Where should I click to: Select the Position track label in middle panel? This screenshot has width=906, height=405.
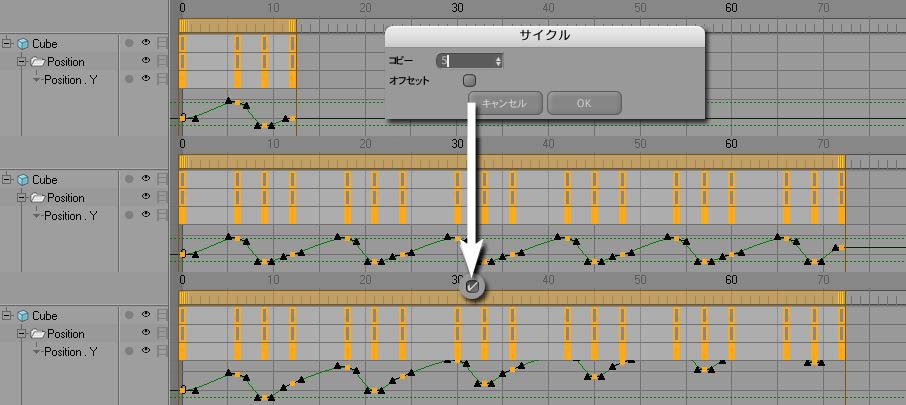tap(66, 198)
